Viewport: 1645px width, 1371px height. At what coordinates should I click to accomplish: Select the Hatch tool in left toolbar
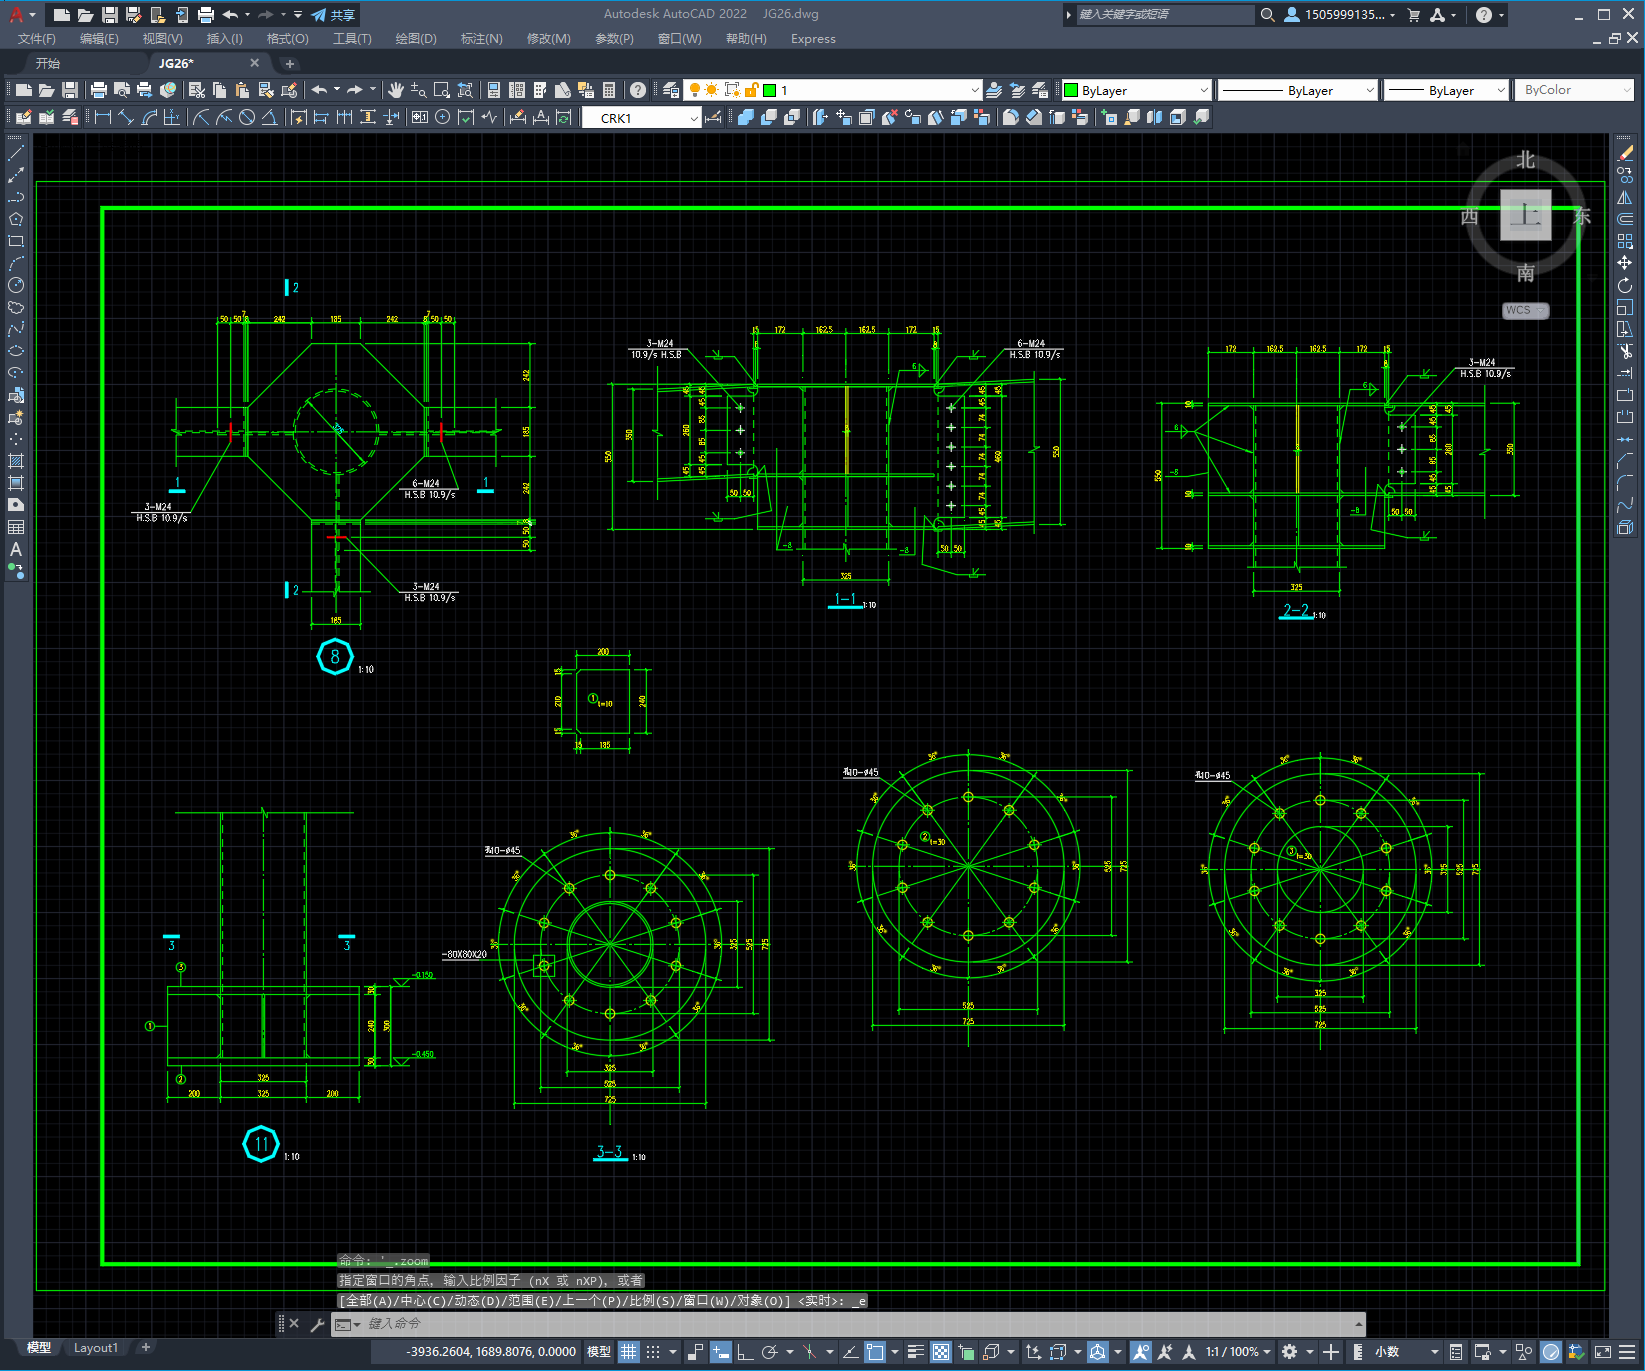point(16,461)
